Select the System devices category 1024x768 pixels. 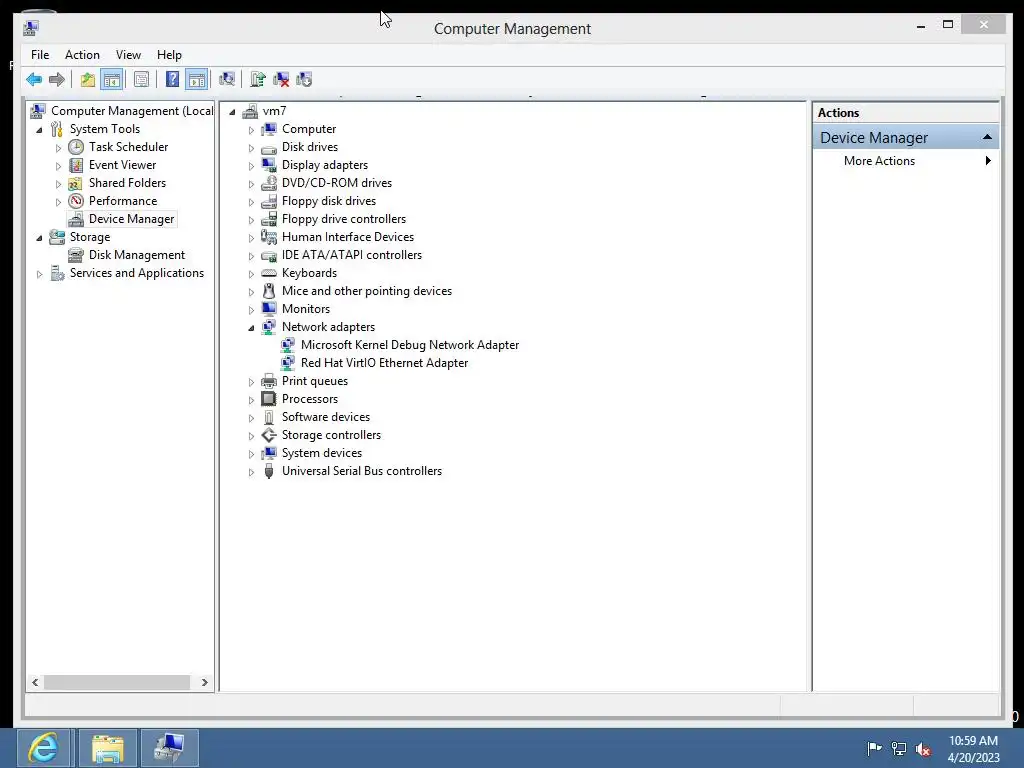(x=321, y=453)
